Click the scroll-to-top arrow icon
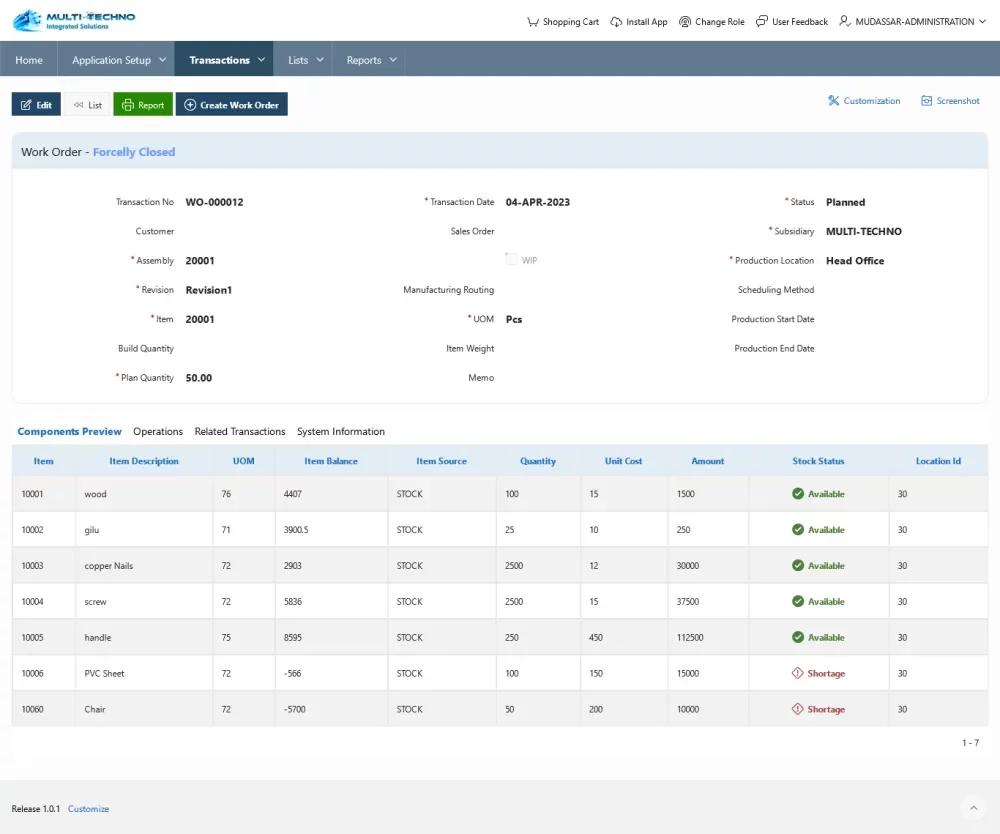 pyautogui.click(x=972, y=808)
